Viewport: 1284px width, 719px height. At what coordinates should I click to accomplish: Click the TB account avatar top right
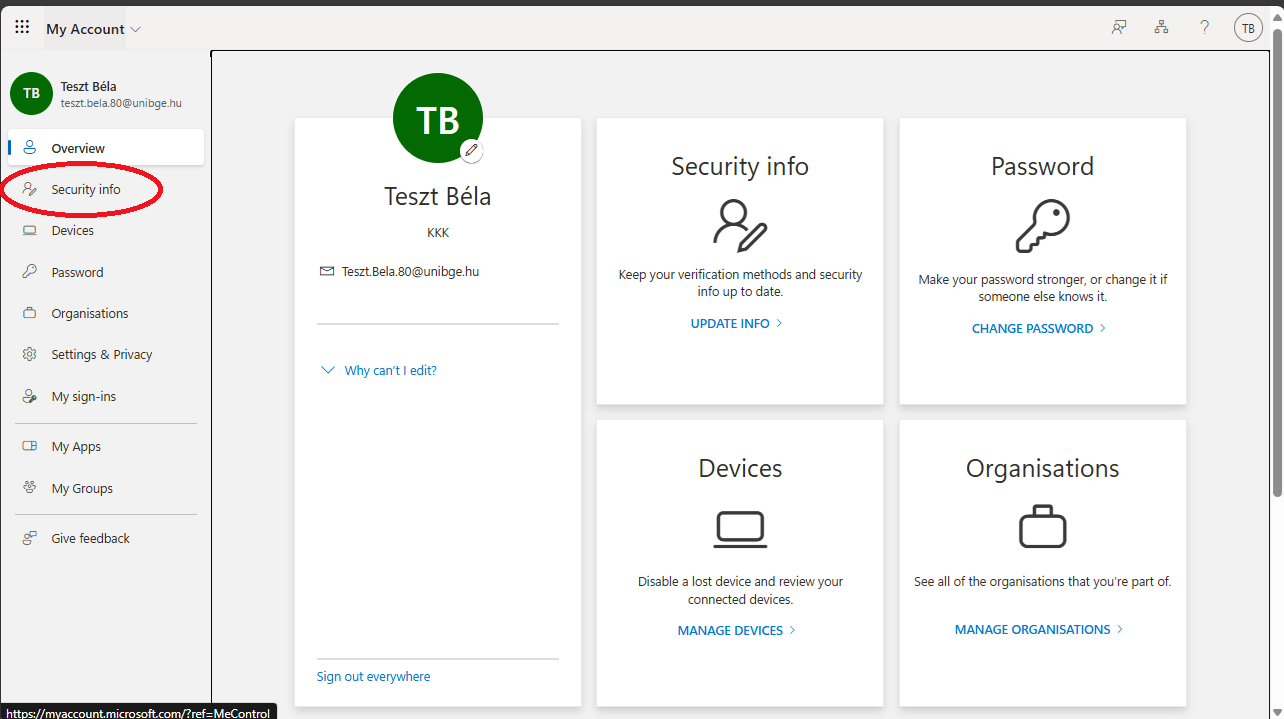[x=1248, y=28]
